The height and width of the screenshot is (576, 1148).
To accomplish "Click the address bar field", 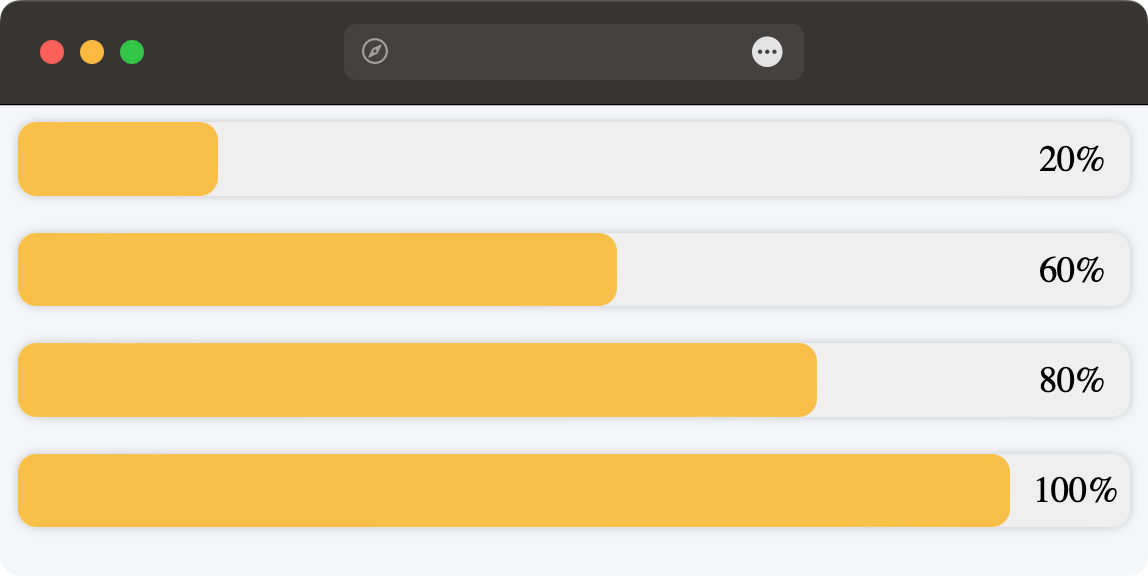I will [574, 52].
